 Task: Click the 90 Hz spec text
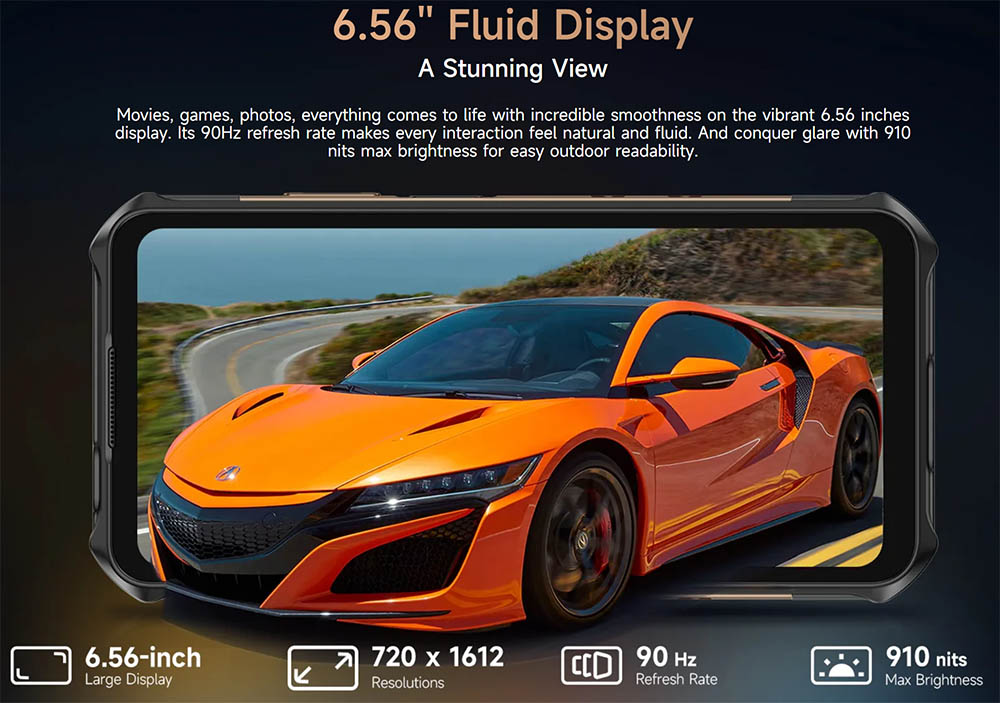point(666,657)
